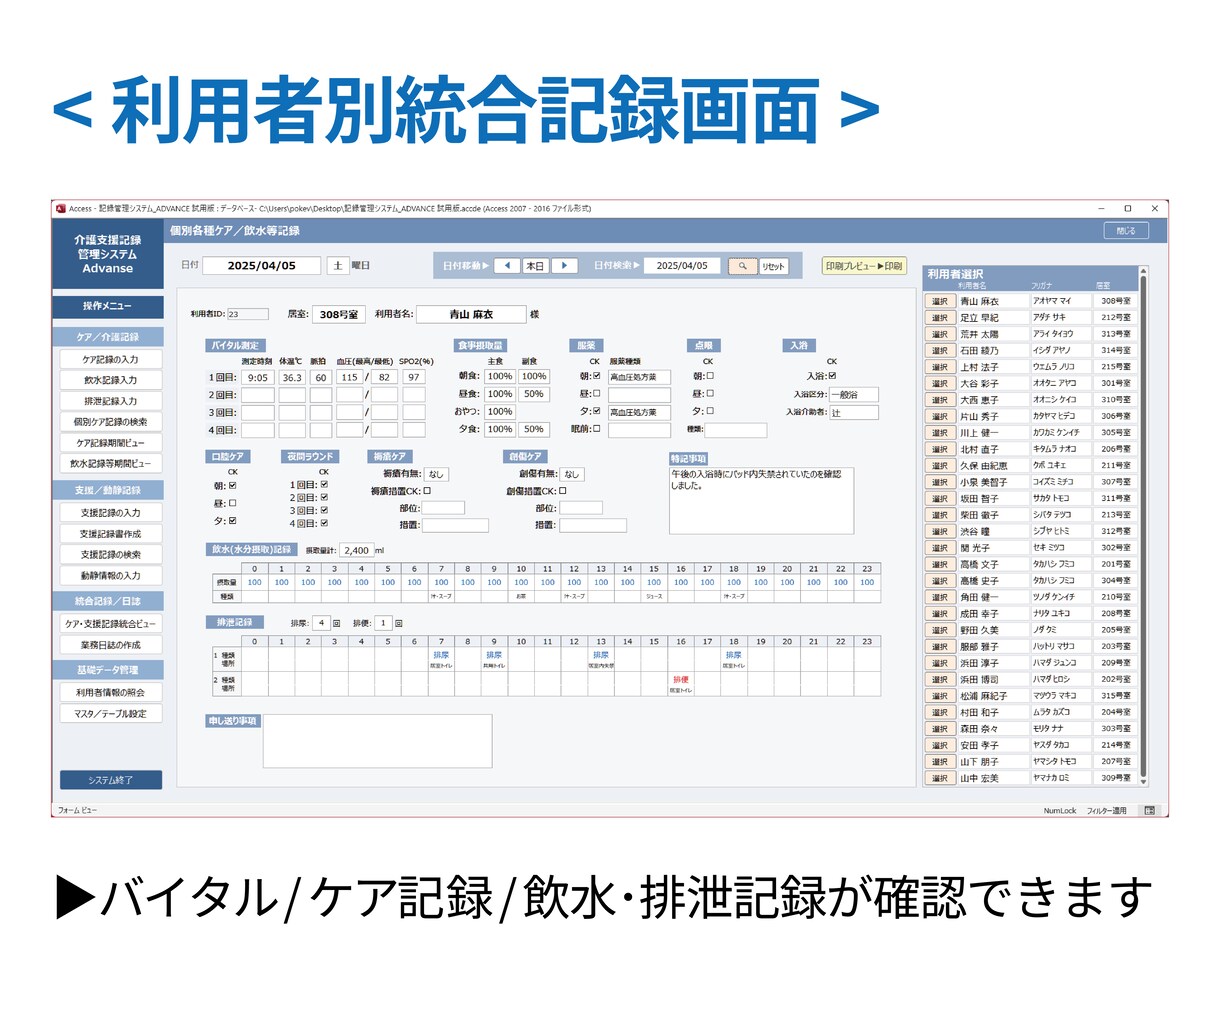Click 1回目 体温 field showing 36.3
The height and width of the screenshot is (1017, 1220).
[292, 378]
